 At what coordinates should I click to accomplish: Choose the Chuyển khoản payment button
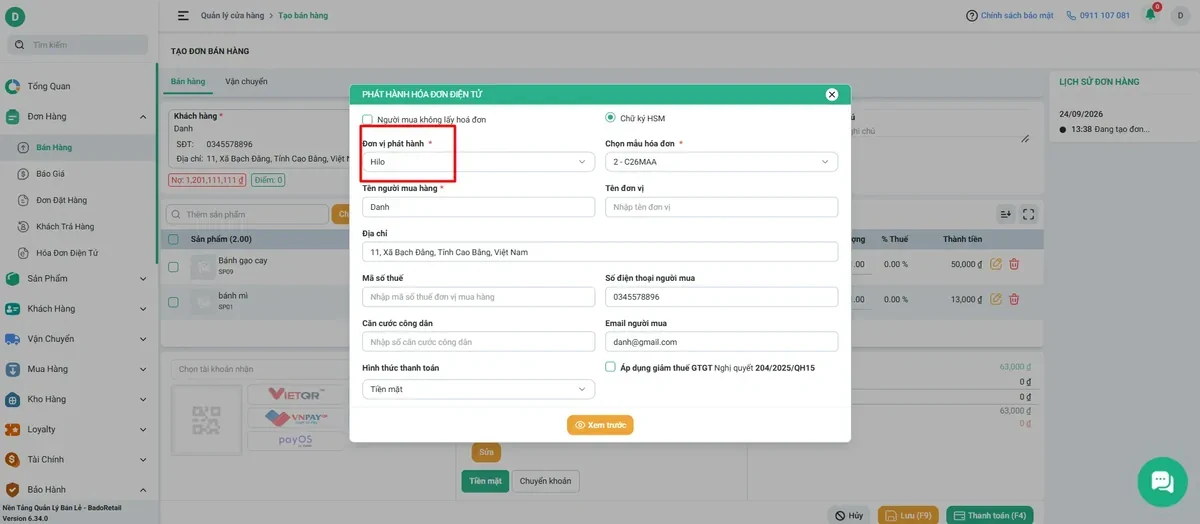pyautogui.click(x=546, y=481)
